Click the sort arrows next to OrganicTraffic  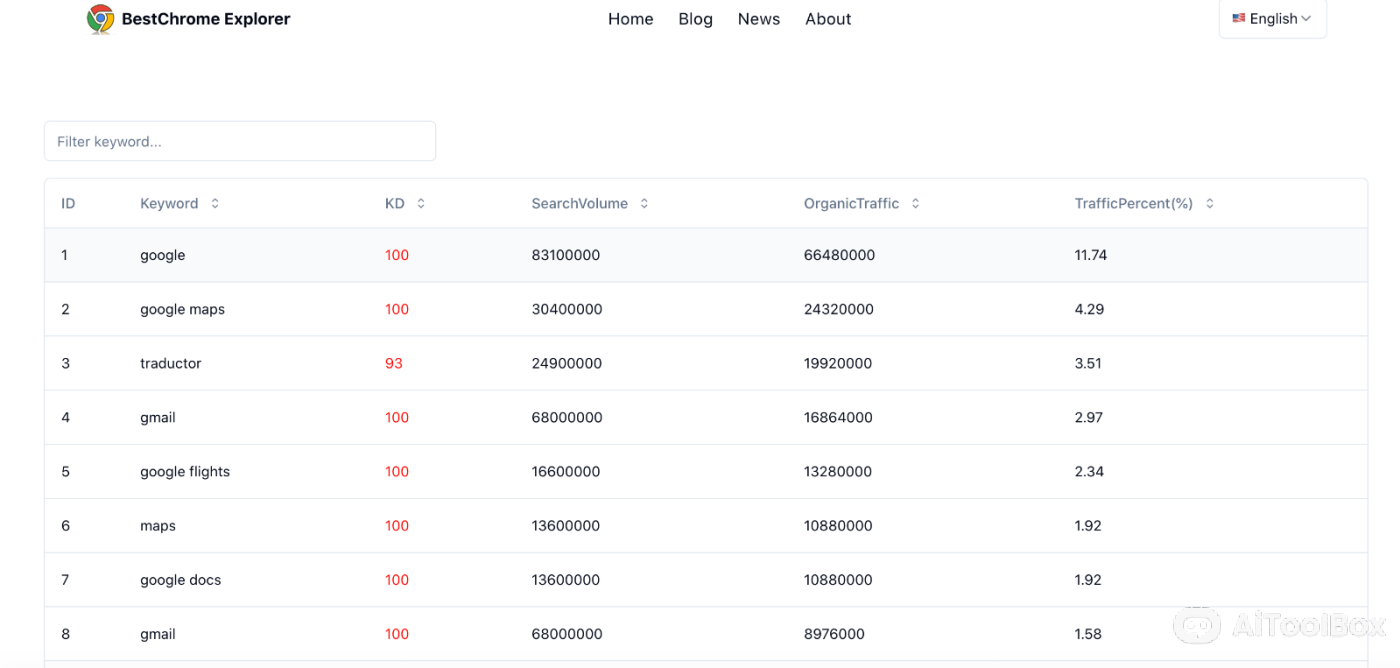[x=915, y=204]
